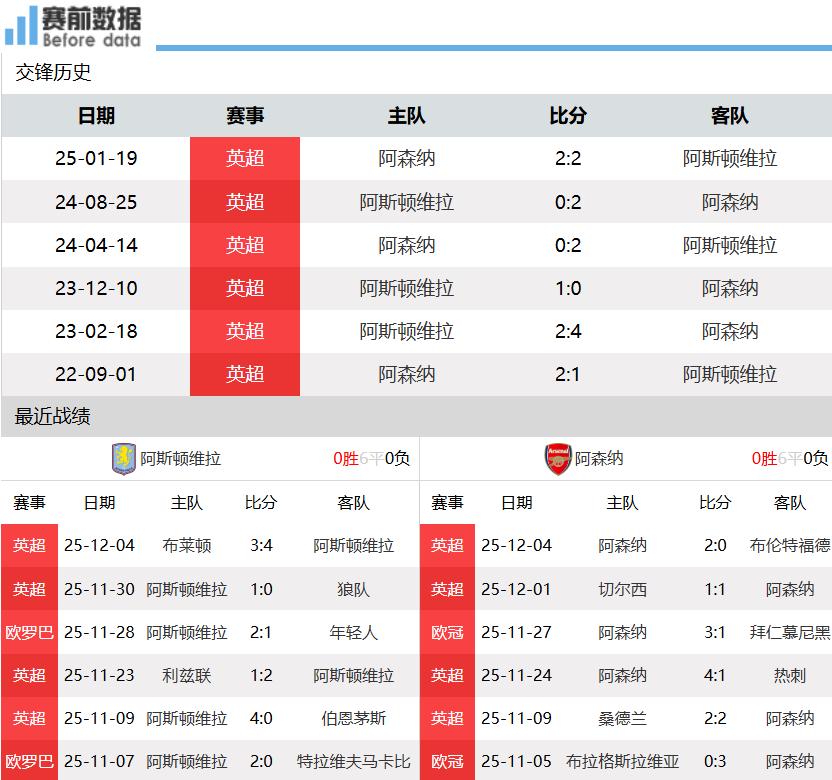Click the 0胜6平0负 record beside Arsenal
The height and width of the screenshot is (780, 832).
pos(790,459)
